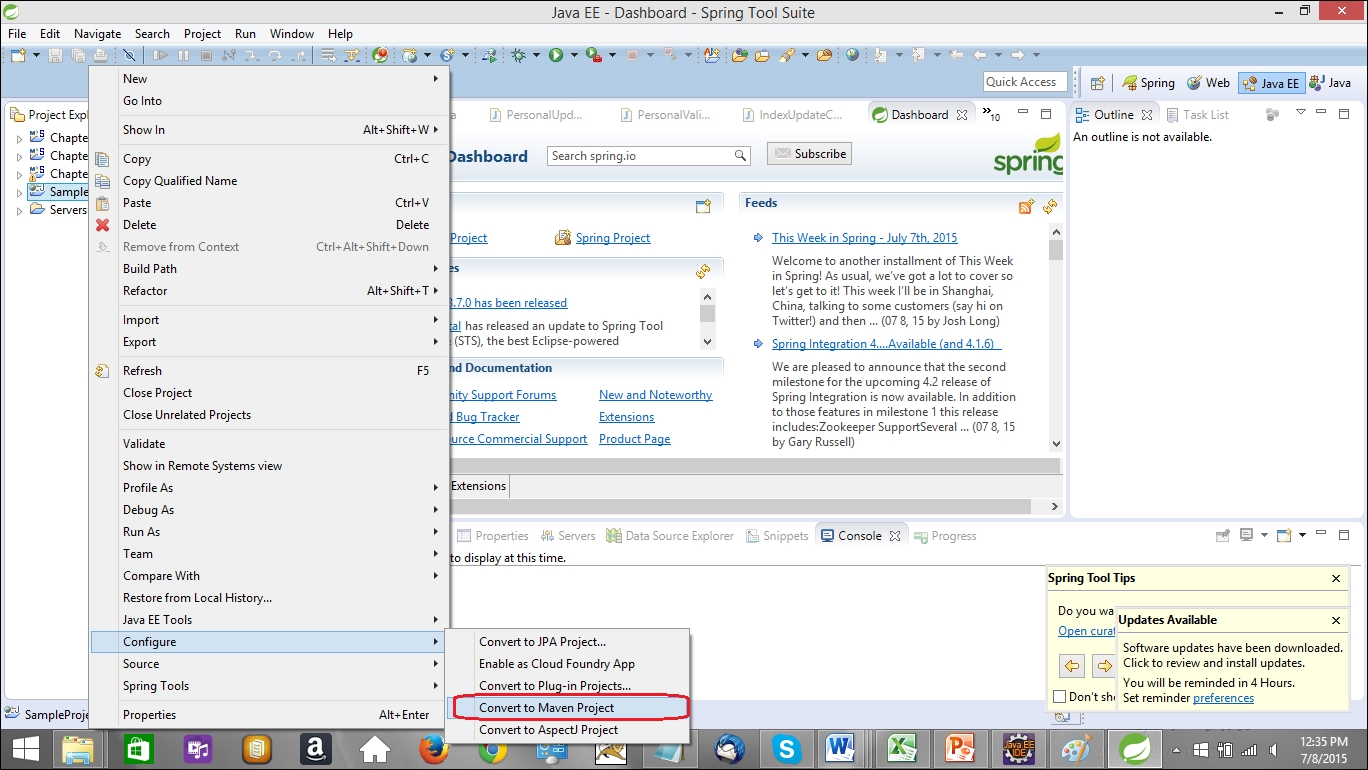
Task: Click the Search spring.io input field
Action: [640, 156]
